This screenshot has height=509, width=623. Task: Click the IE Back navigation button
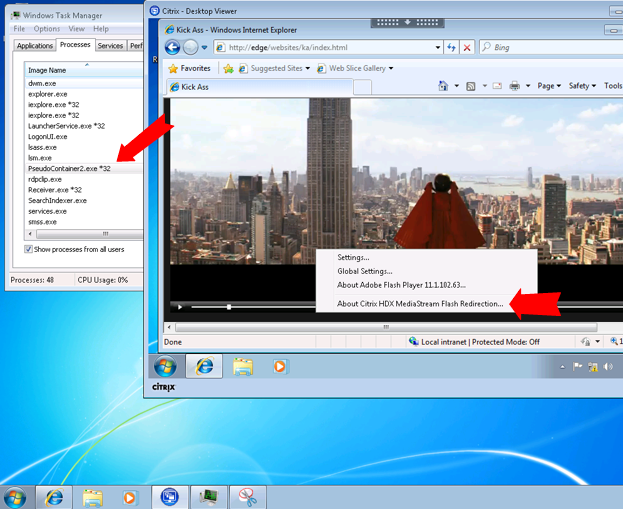pyautogui.click(x=171, y=47)
